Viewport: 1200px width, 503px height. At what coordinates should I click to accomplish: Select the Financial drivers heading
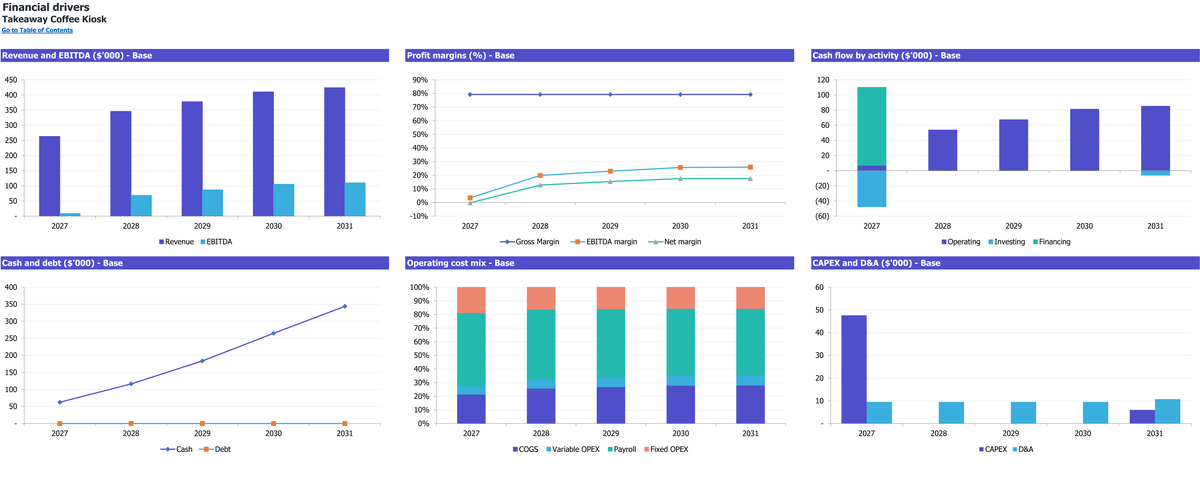(x=44, y=7)
